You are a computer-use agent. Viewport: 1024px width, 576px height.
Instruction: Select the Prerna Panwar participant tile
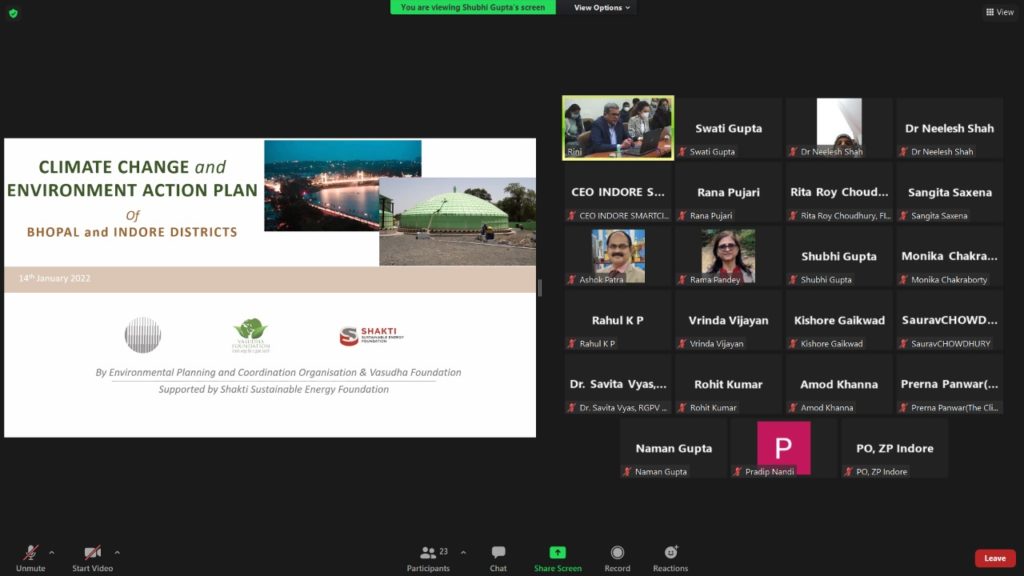pyautogui.click(x=950, y=384)
